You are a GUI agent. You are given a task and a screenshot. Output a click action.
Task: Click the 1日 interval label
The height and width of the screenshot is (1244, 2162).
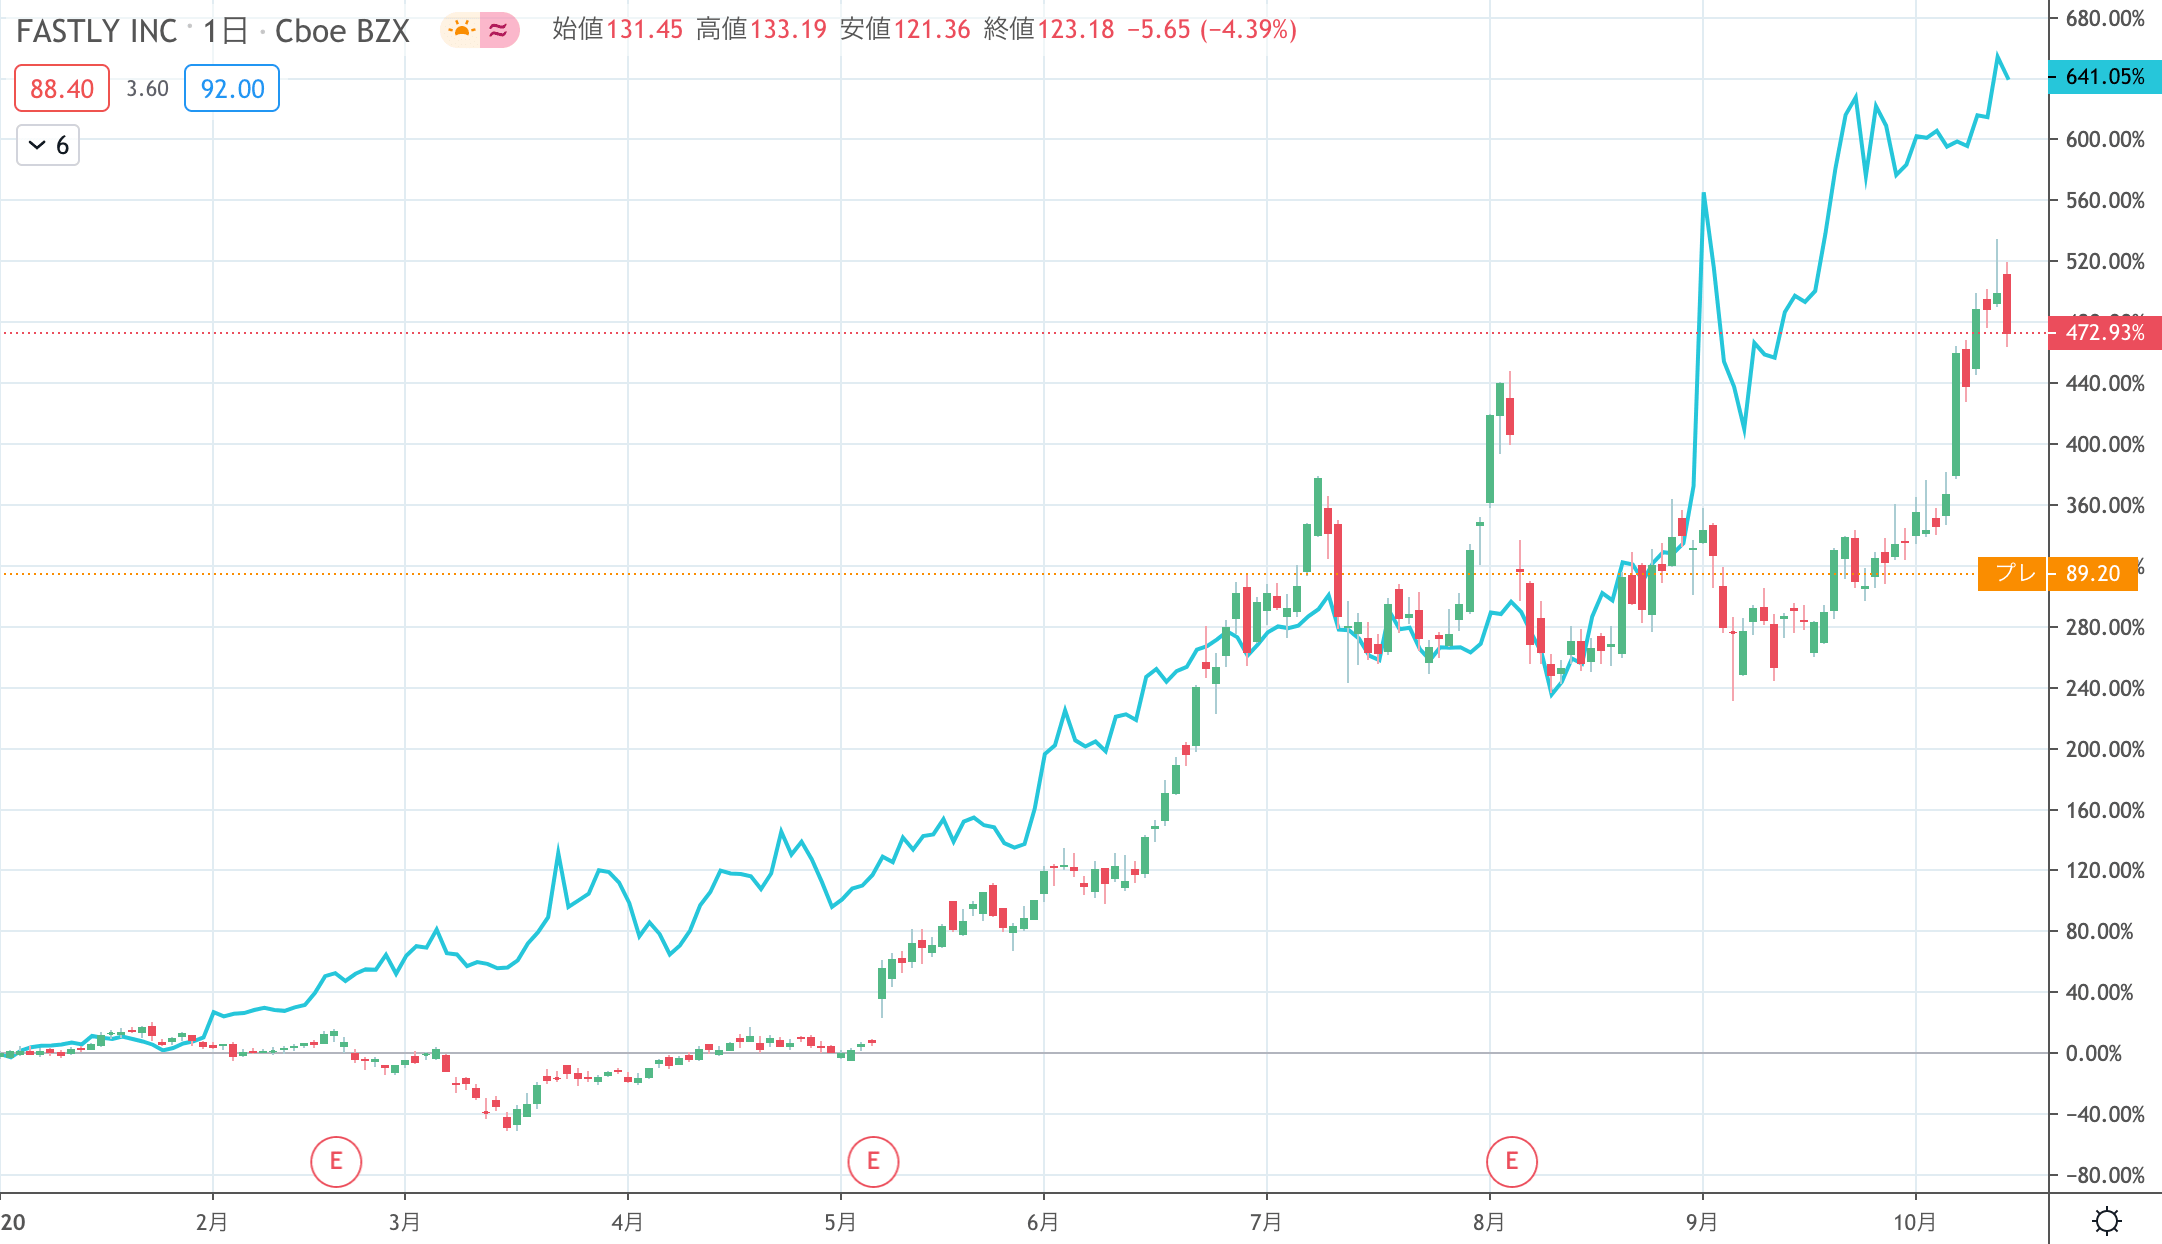pyautogui.click(x=225, y=31)
